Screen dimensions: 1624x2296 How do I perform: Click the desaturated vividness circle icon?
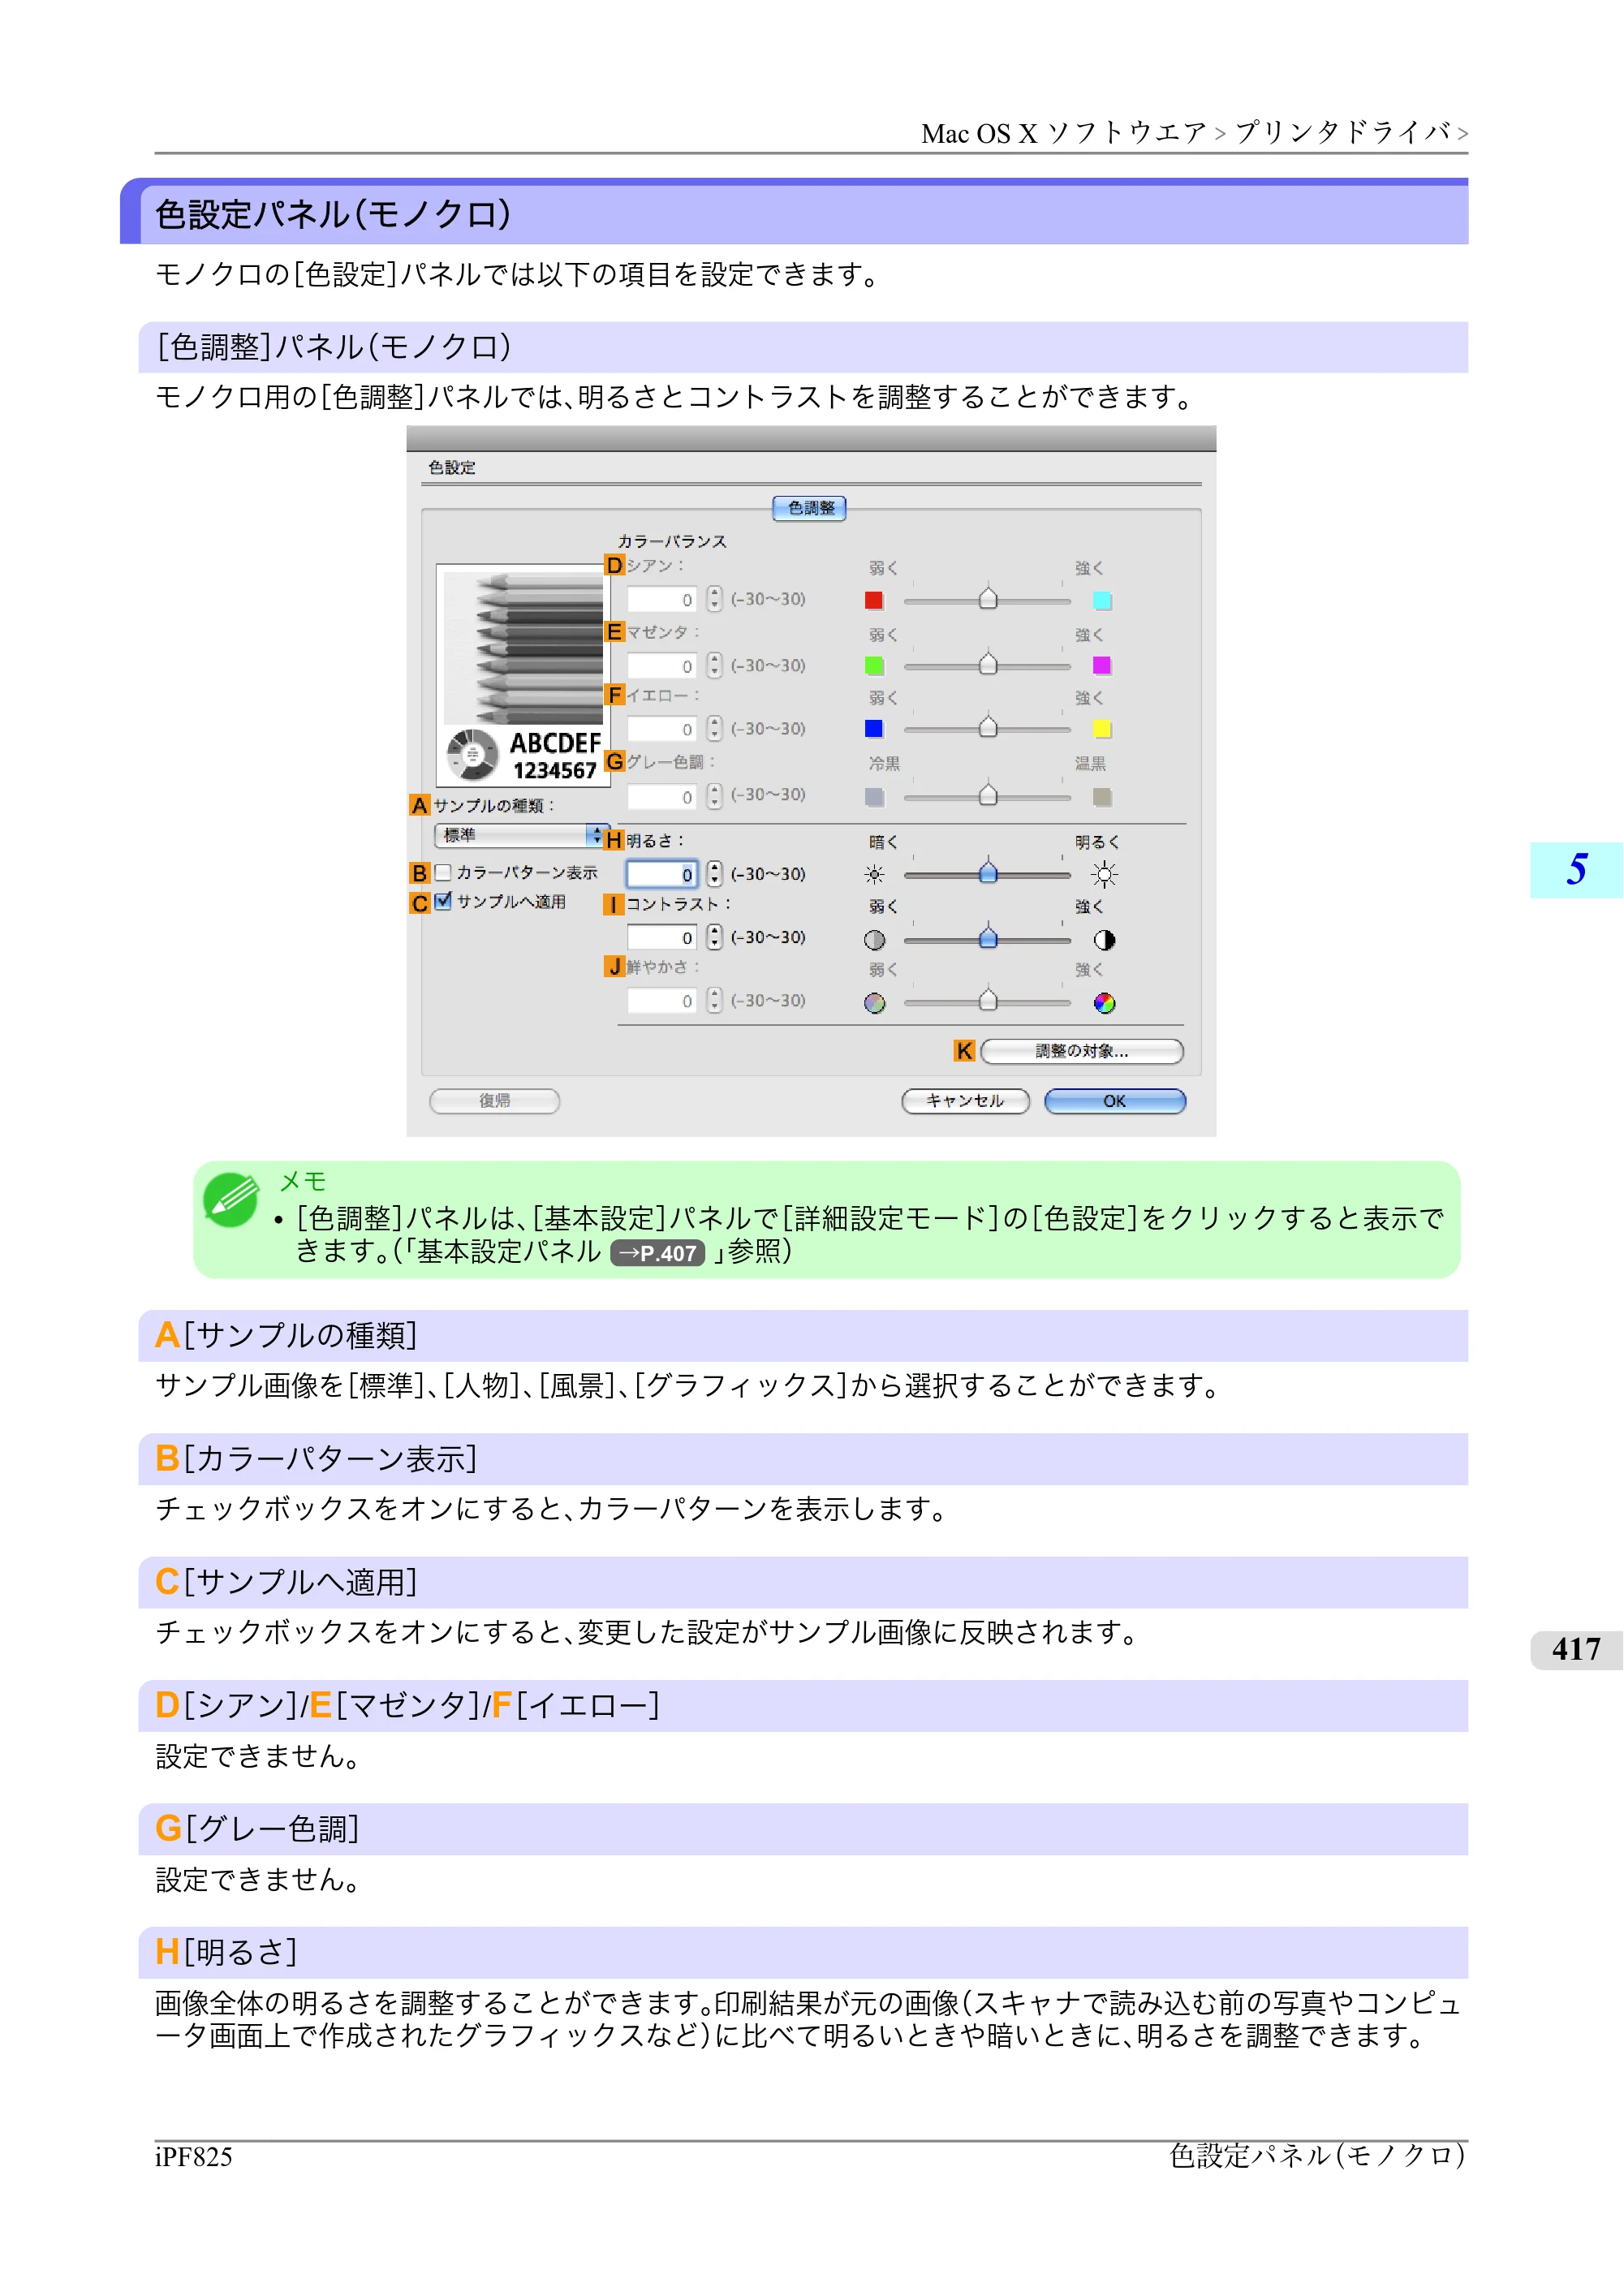point(874,1003)
